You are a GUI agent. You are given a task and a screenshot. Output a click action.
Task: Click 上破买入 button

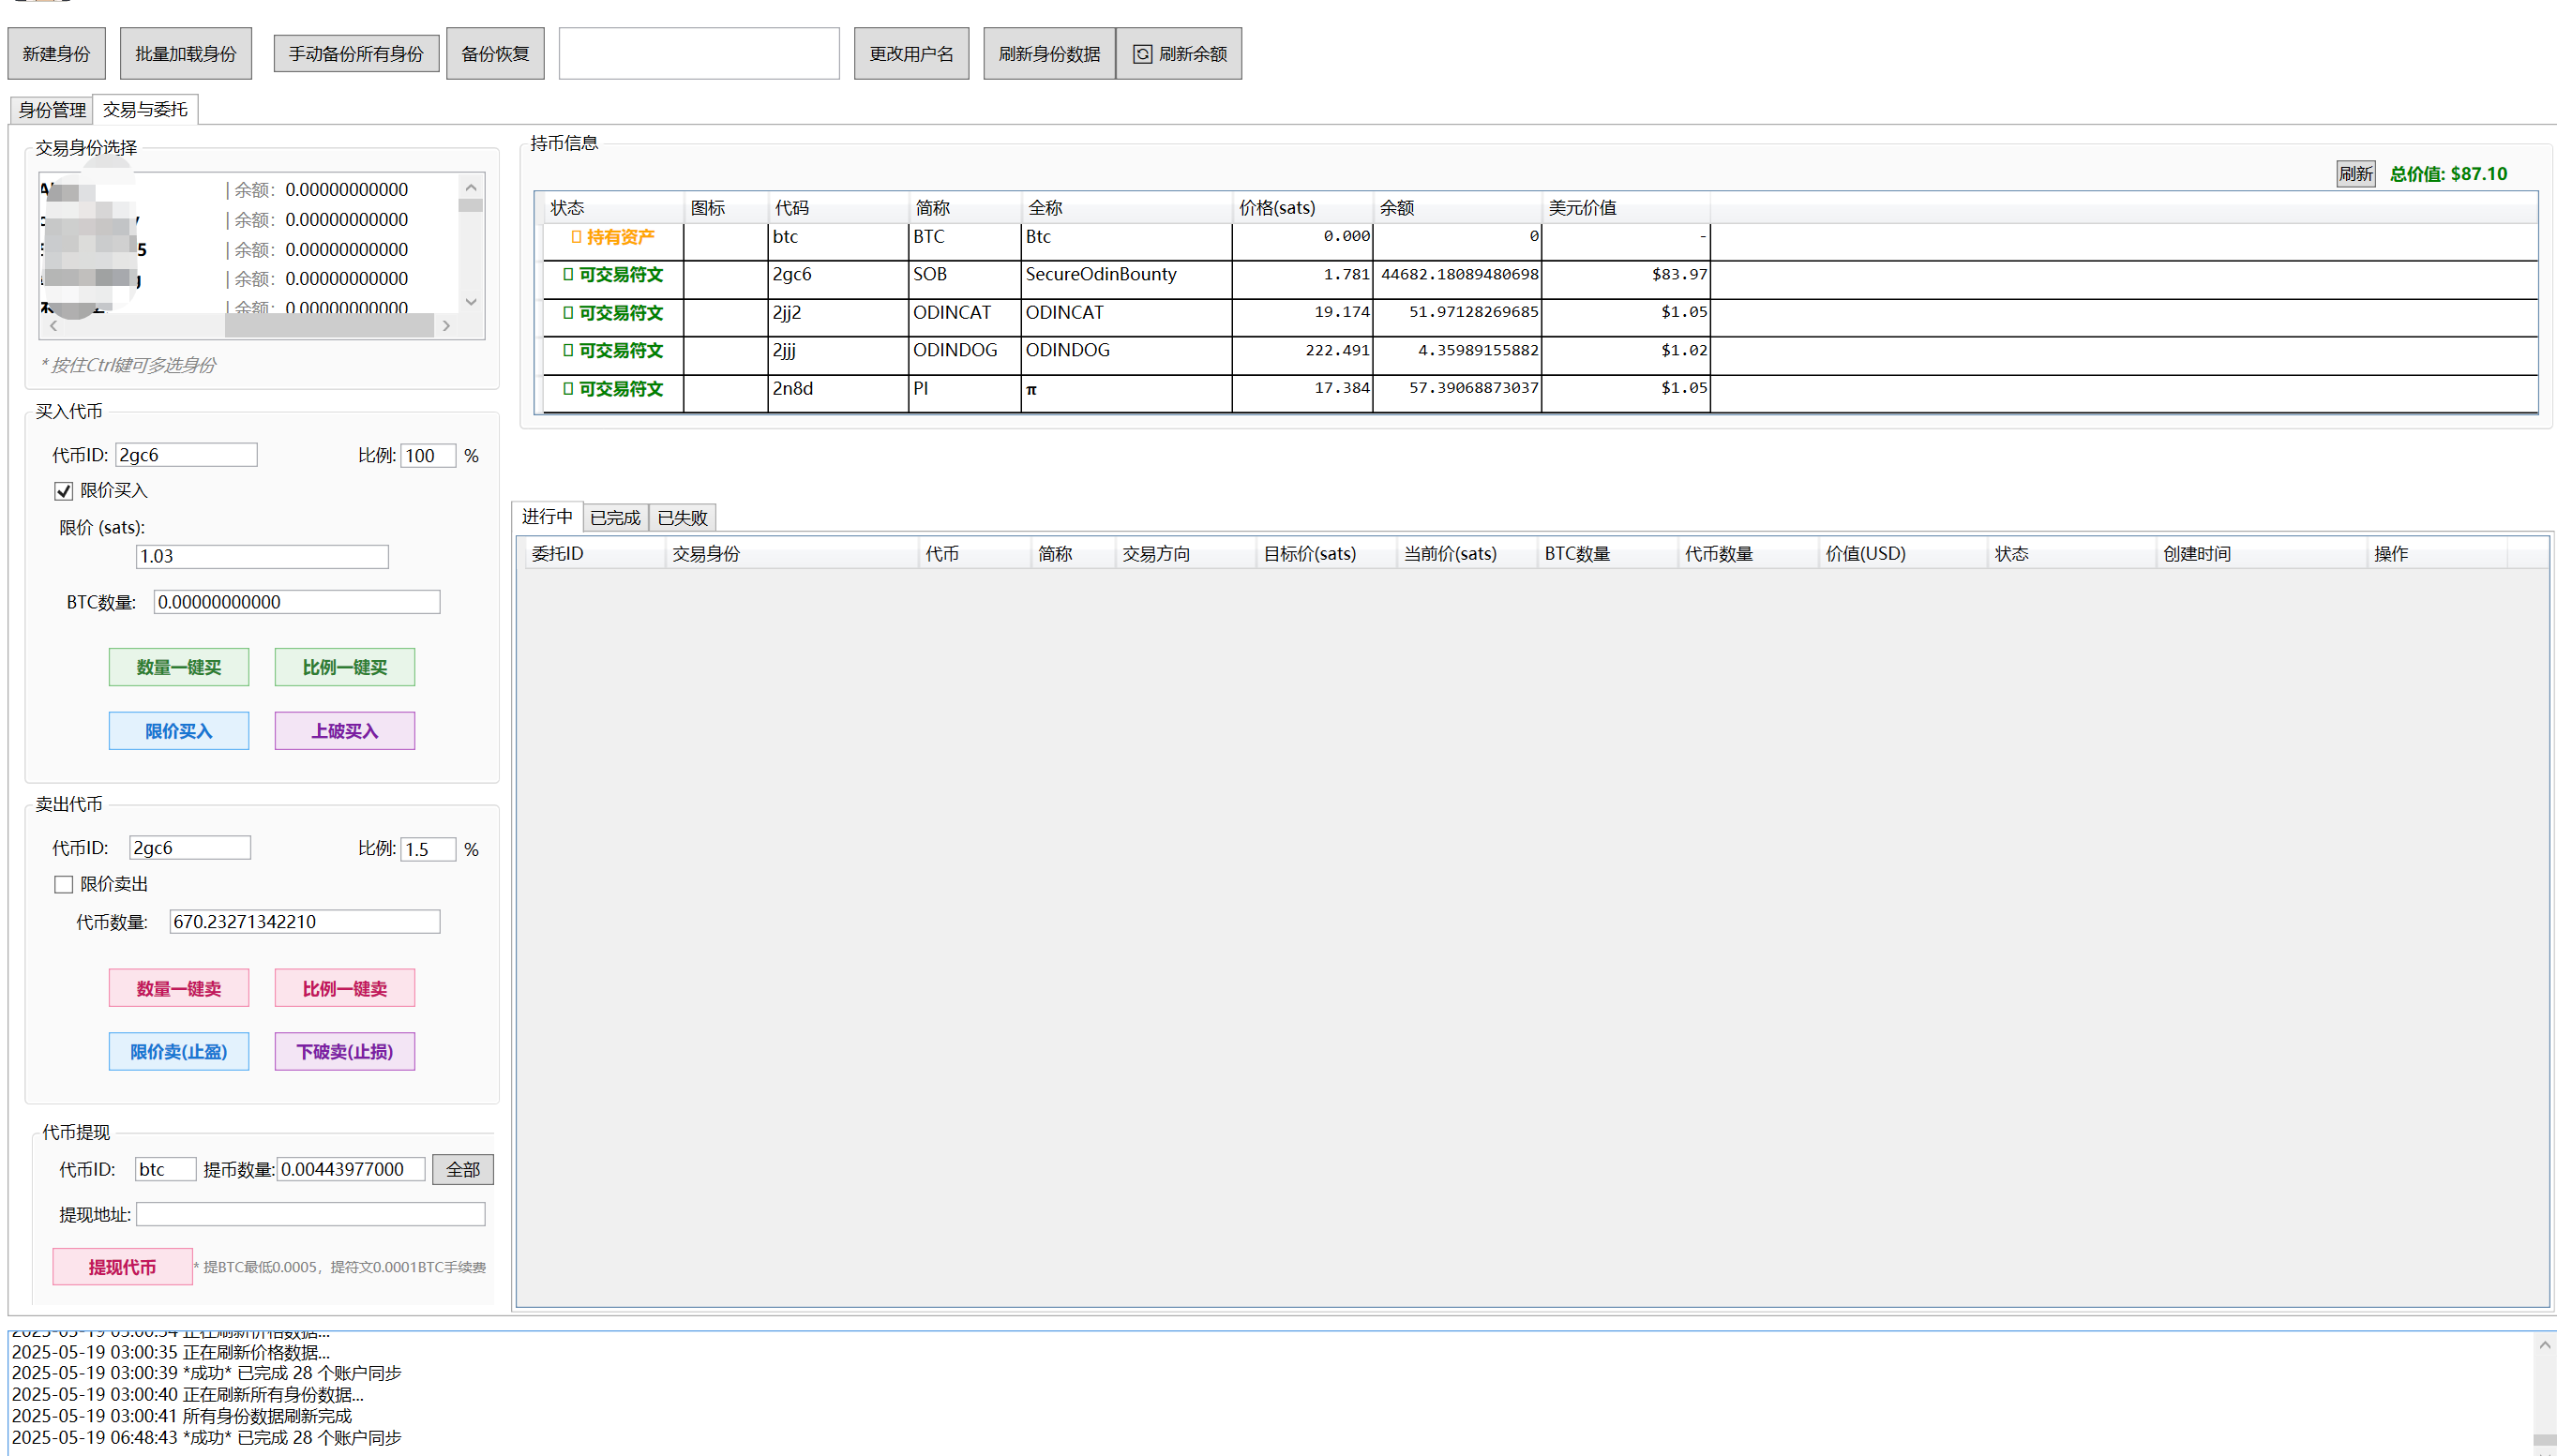[x=345, y=731]
